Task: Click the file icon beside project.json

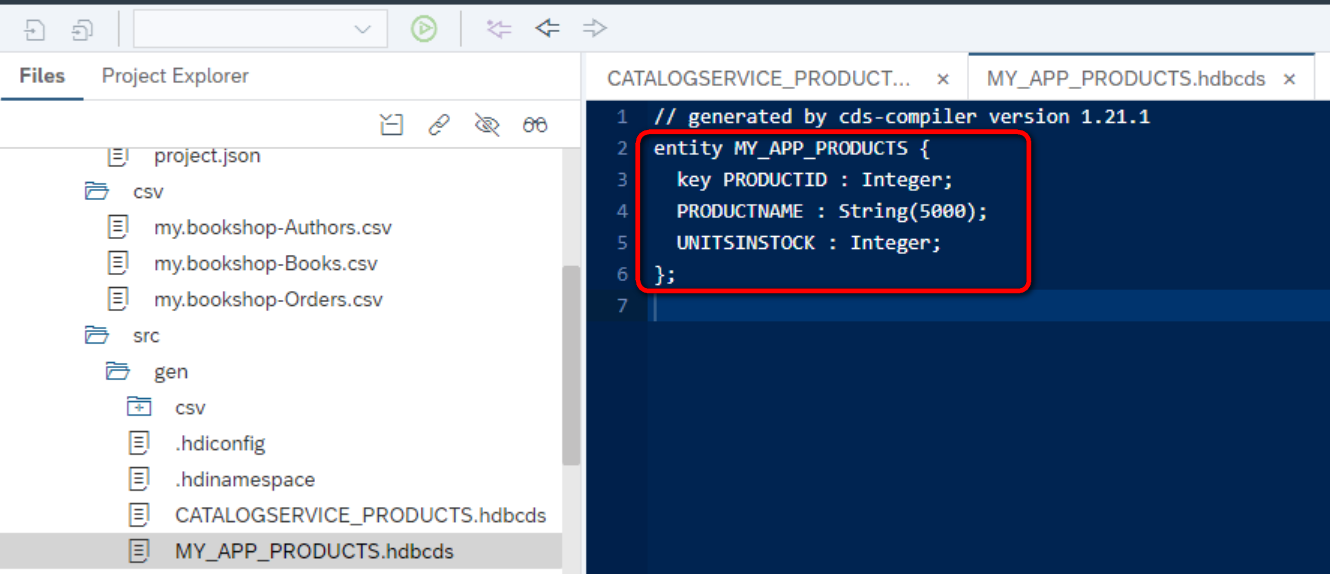Action: coord(118,156)
